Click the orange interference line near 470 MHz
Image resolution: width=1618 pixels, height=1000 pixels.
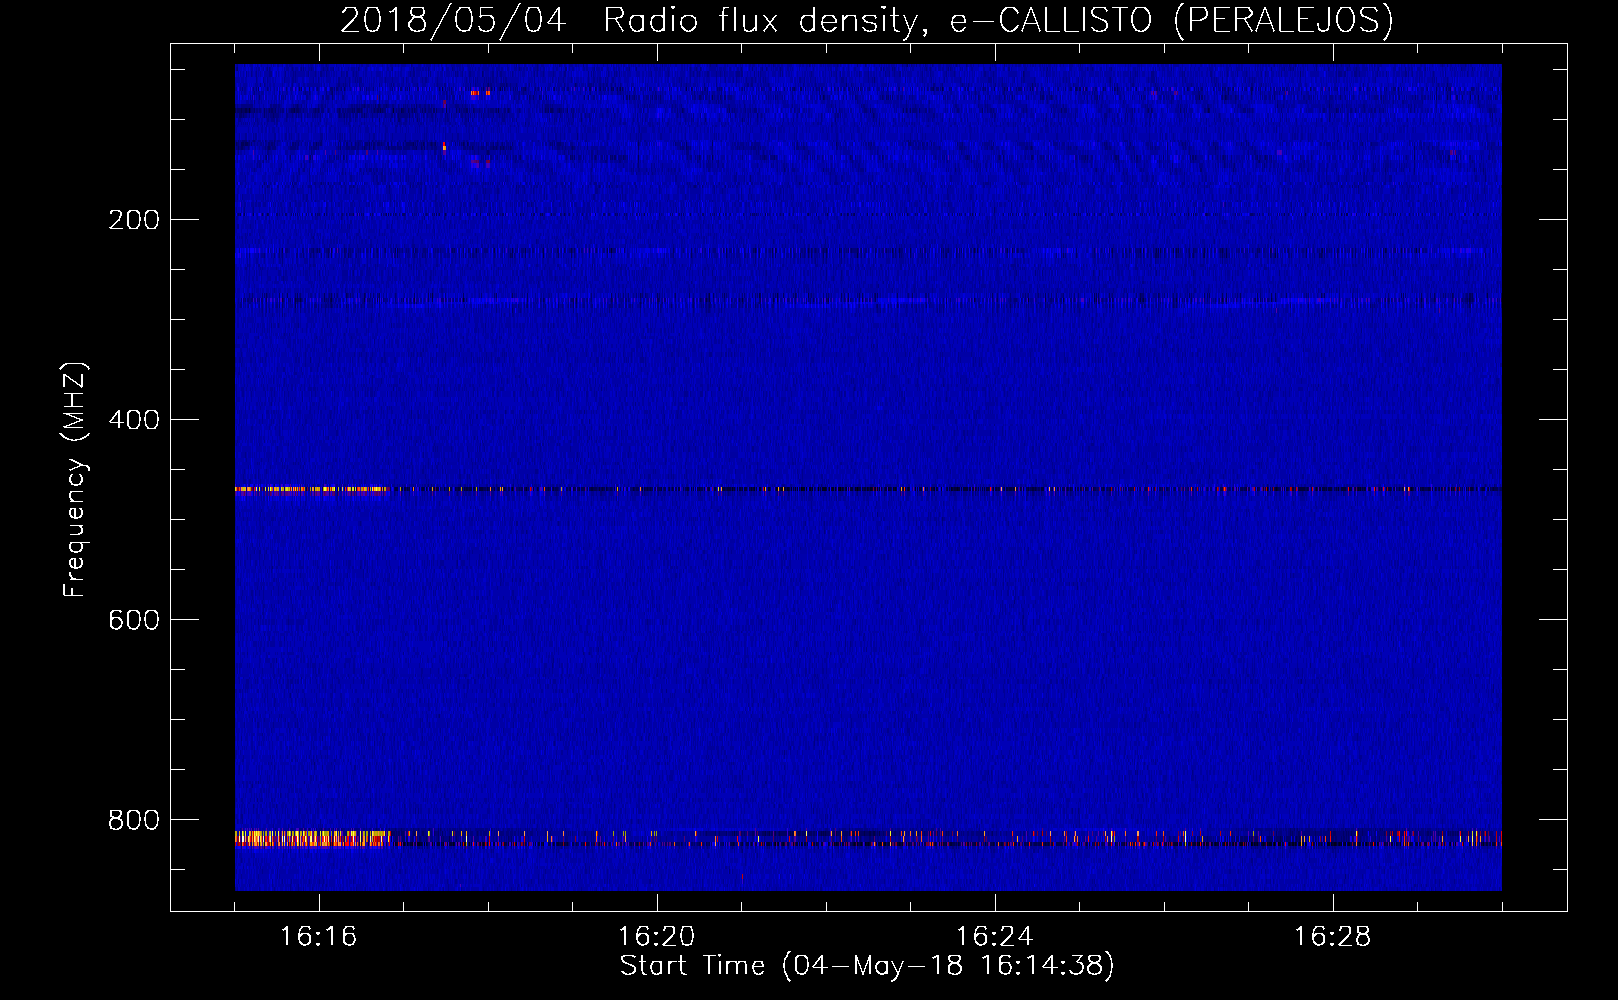click(x=311, y=489)
